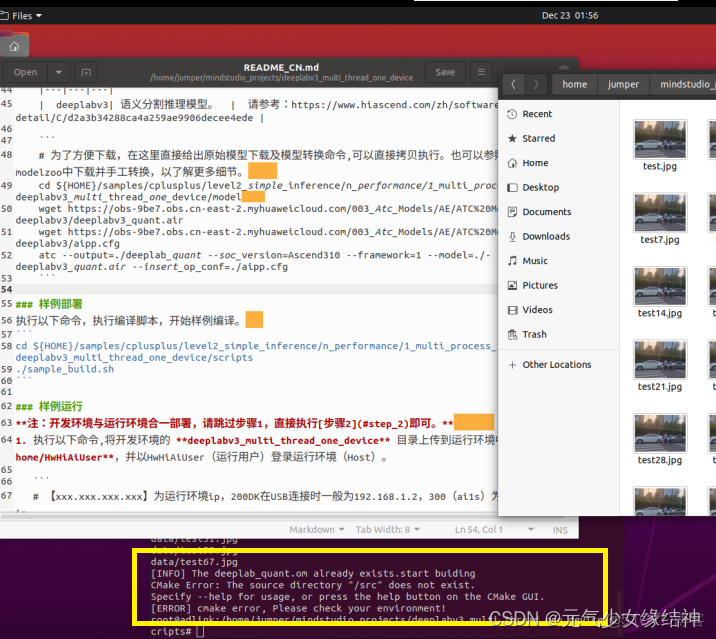Open Other Locations in sidebar
The width and height of the screenshot is (716, 639).
559,364
